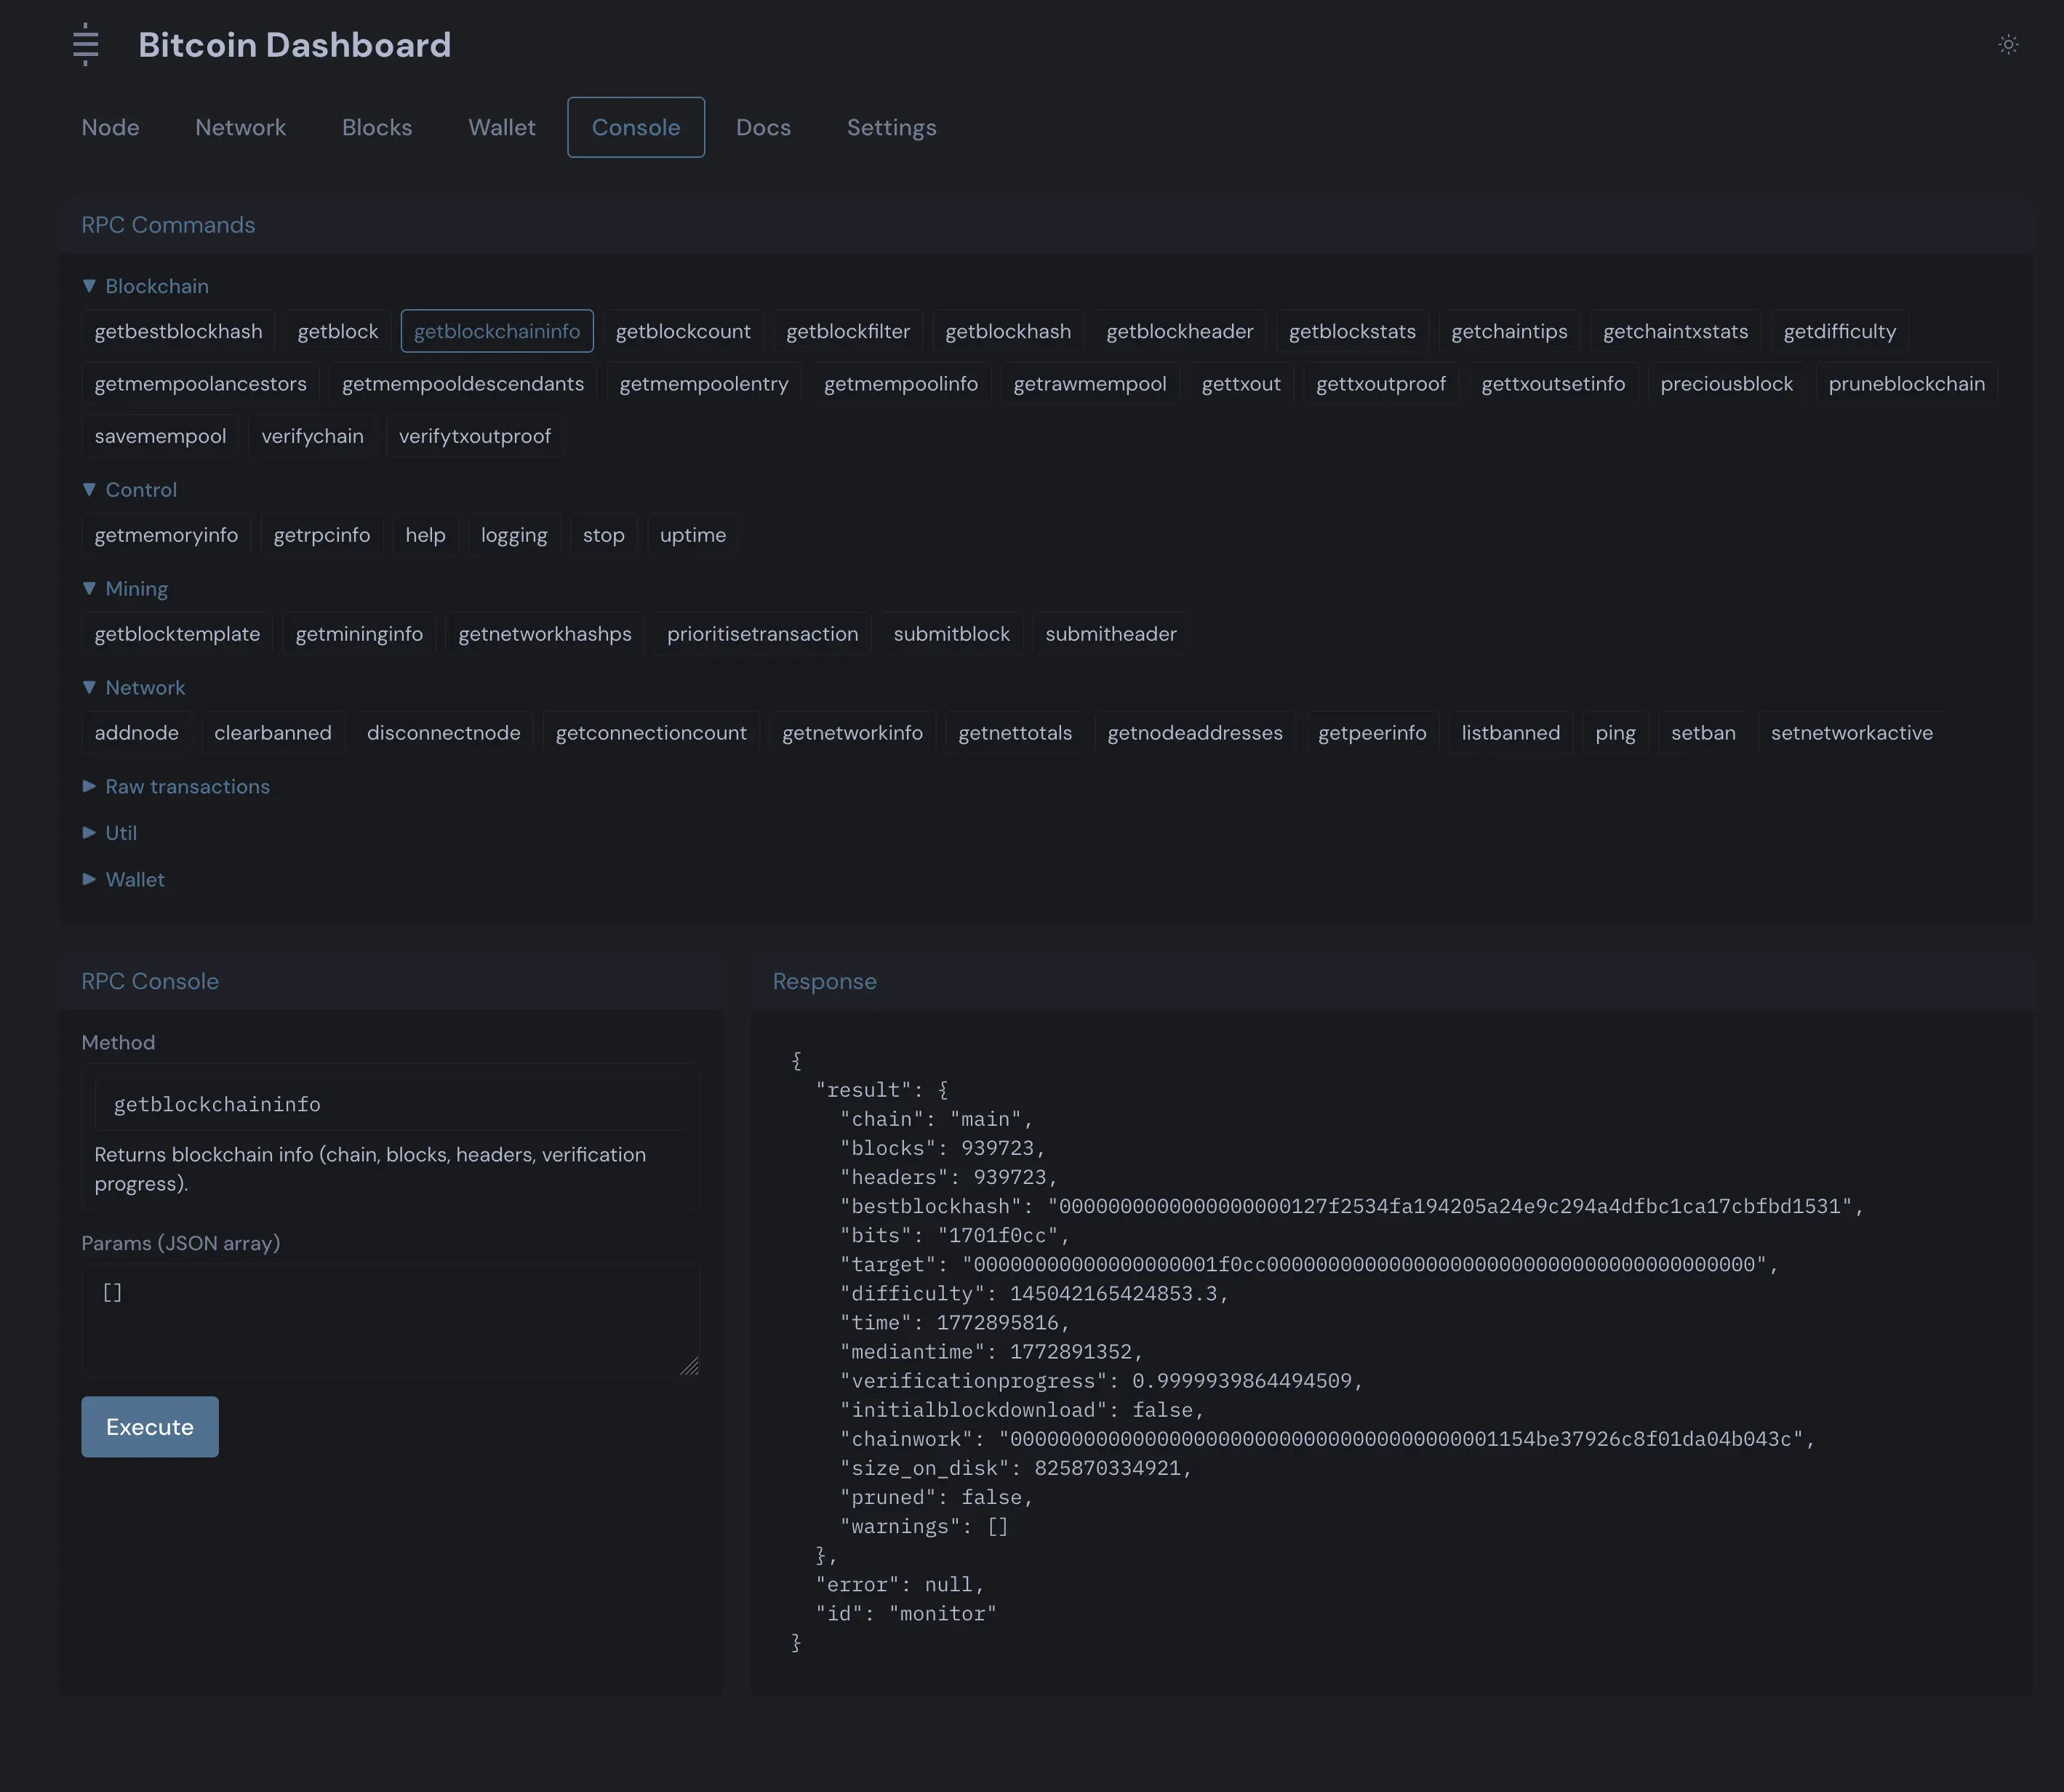Open the Docs tab
Screen dimensions: 2064x1792
(763, 127)
